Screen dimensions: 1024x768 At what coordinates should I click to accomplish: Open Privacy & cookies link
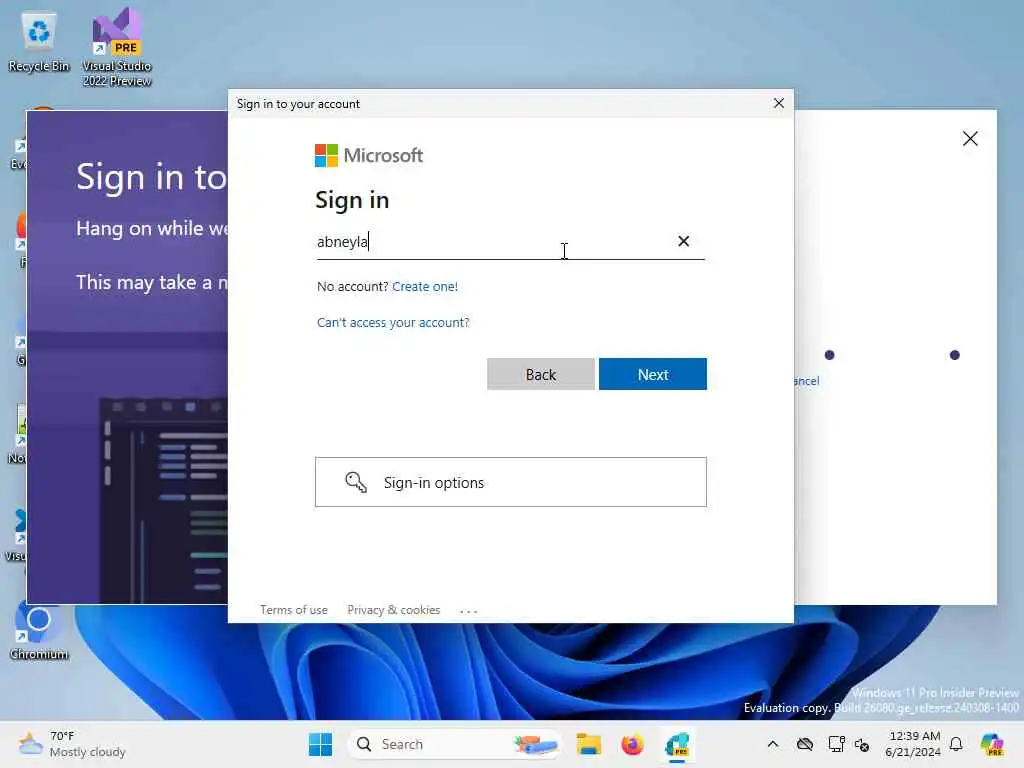click(x=394, y=610)
